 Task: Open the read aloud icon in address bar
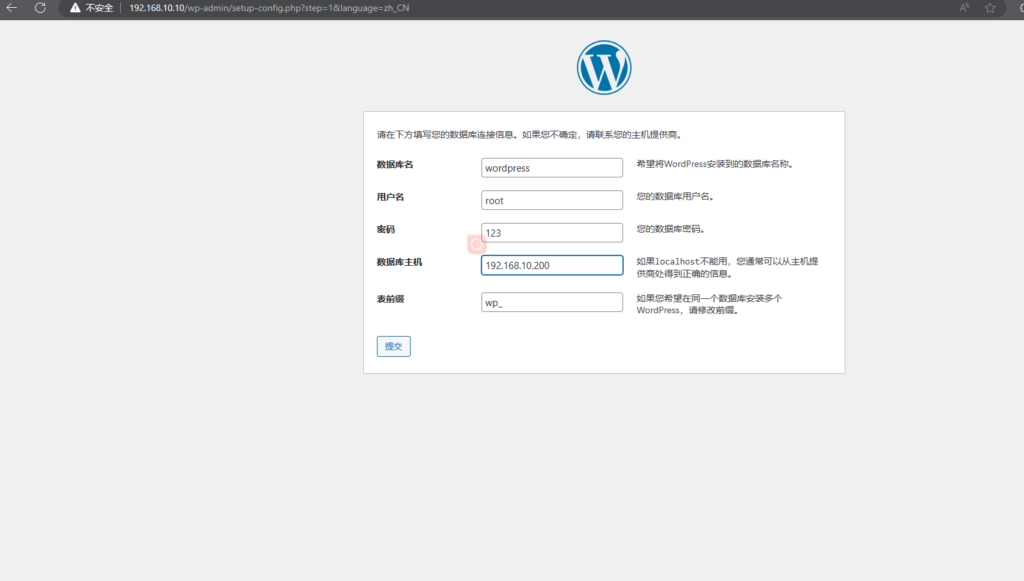click(964, 8)
